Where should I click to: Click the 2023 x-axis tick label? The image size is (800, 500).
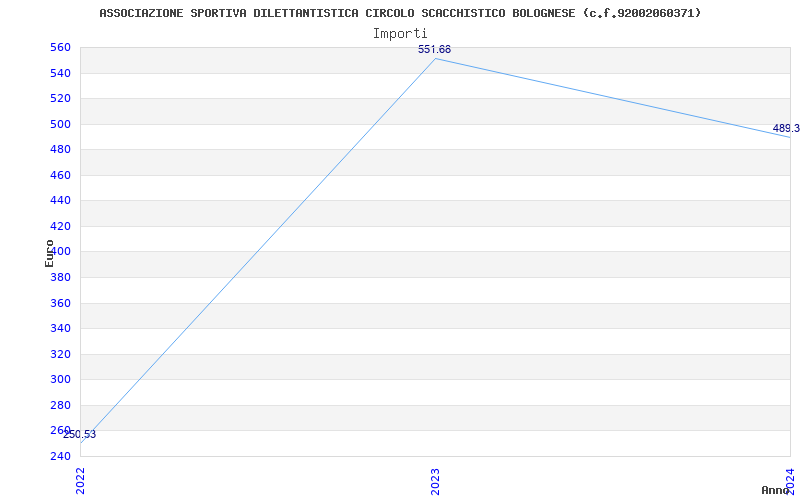tap(435, 481)
